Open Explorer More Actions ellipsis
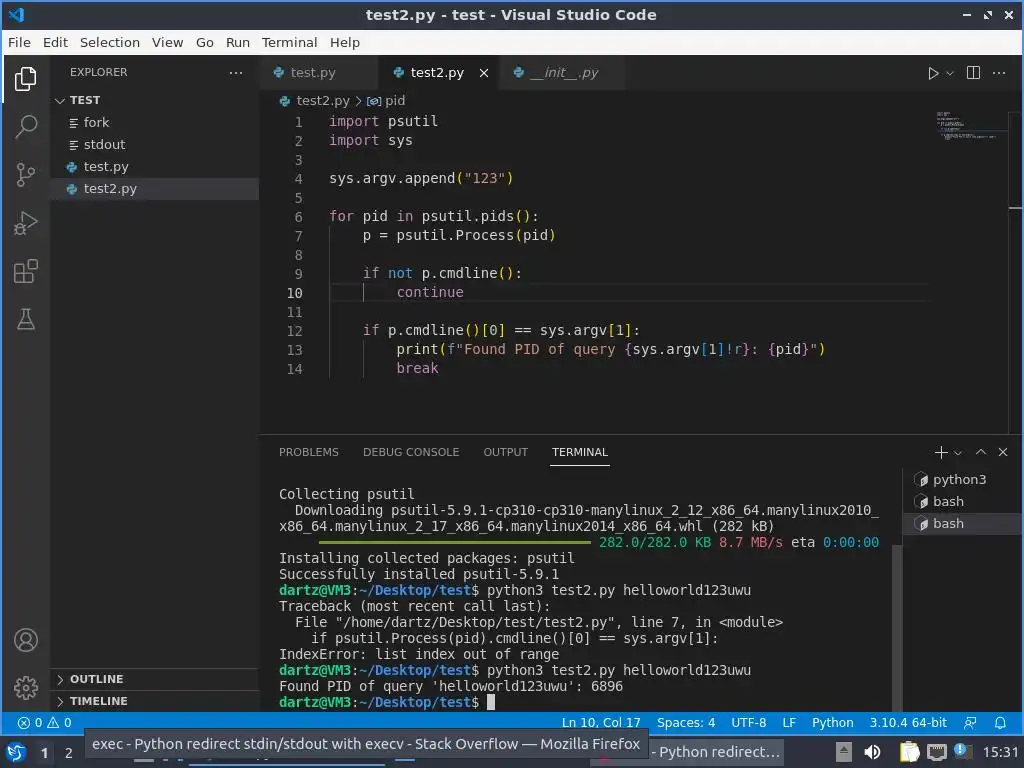Viewport: 1024px width, 768px height. (x=236, y=72)
